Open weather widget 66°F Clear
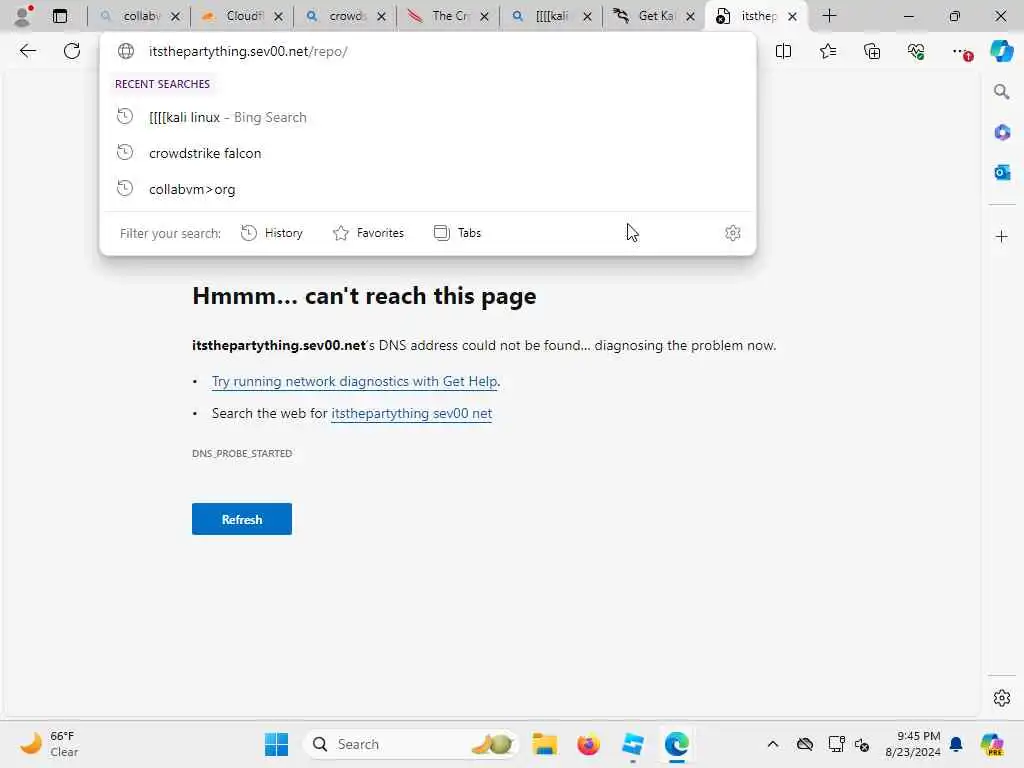Image resolution: width=1024 pixels, height=768 pixels. point(49,744)
